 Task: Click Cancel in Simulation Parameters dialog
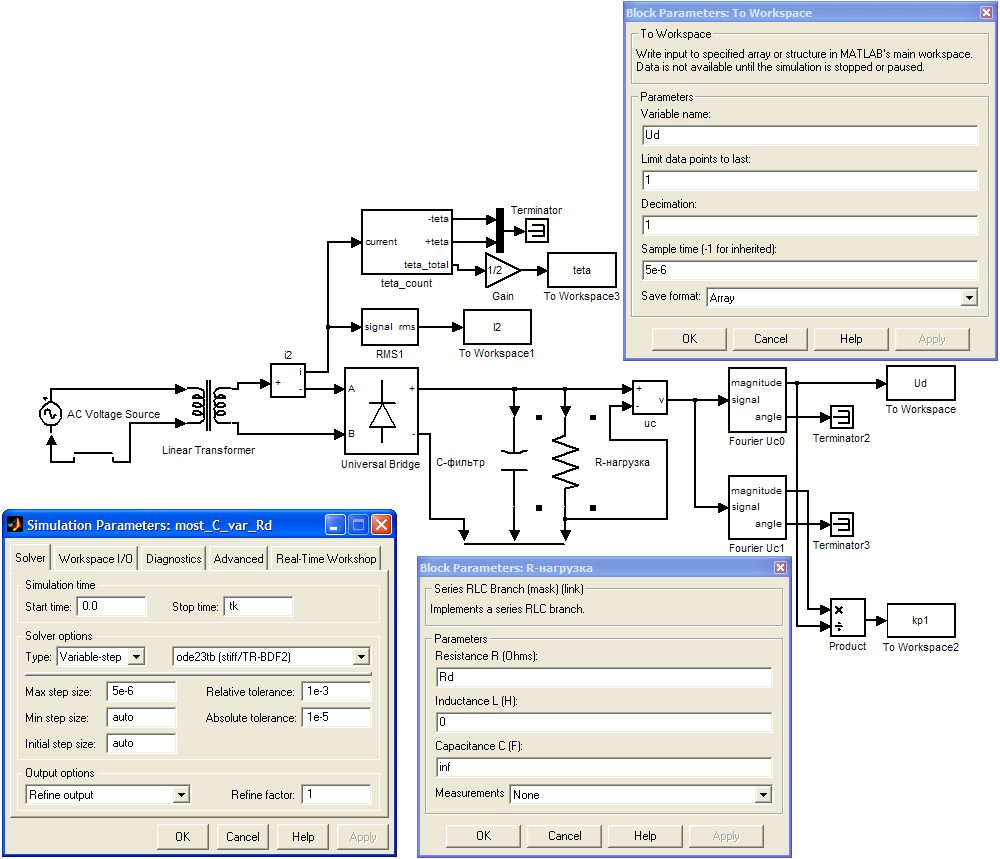point(243,837)
